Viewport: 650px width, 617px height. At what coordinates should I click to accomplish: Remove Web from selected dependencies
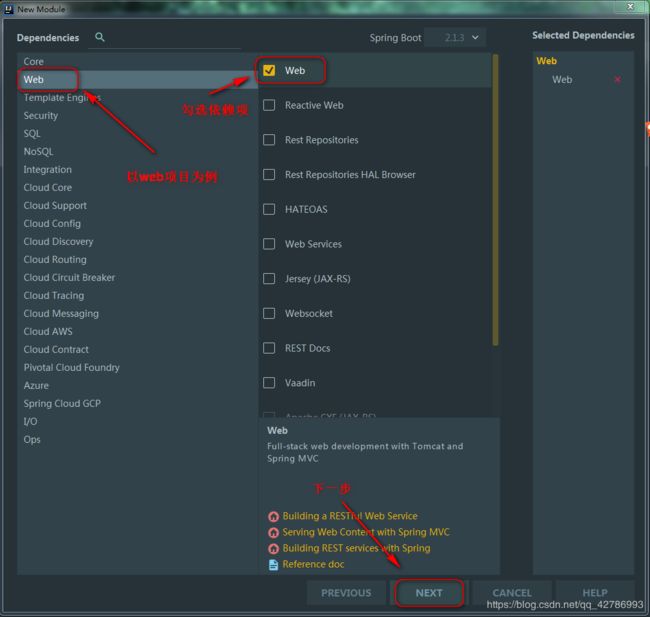(618, 80)
